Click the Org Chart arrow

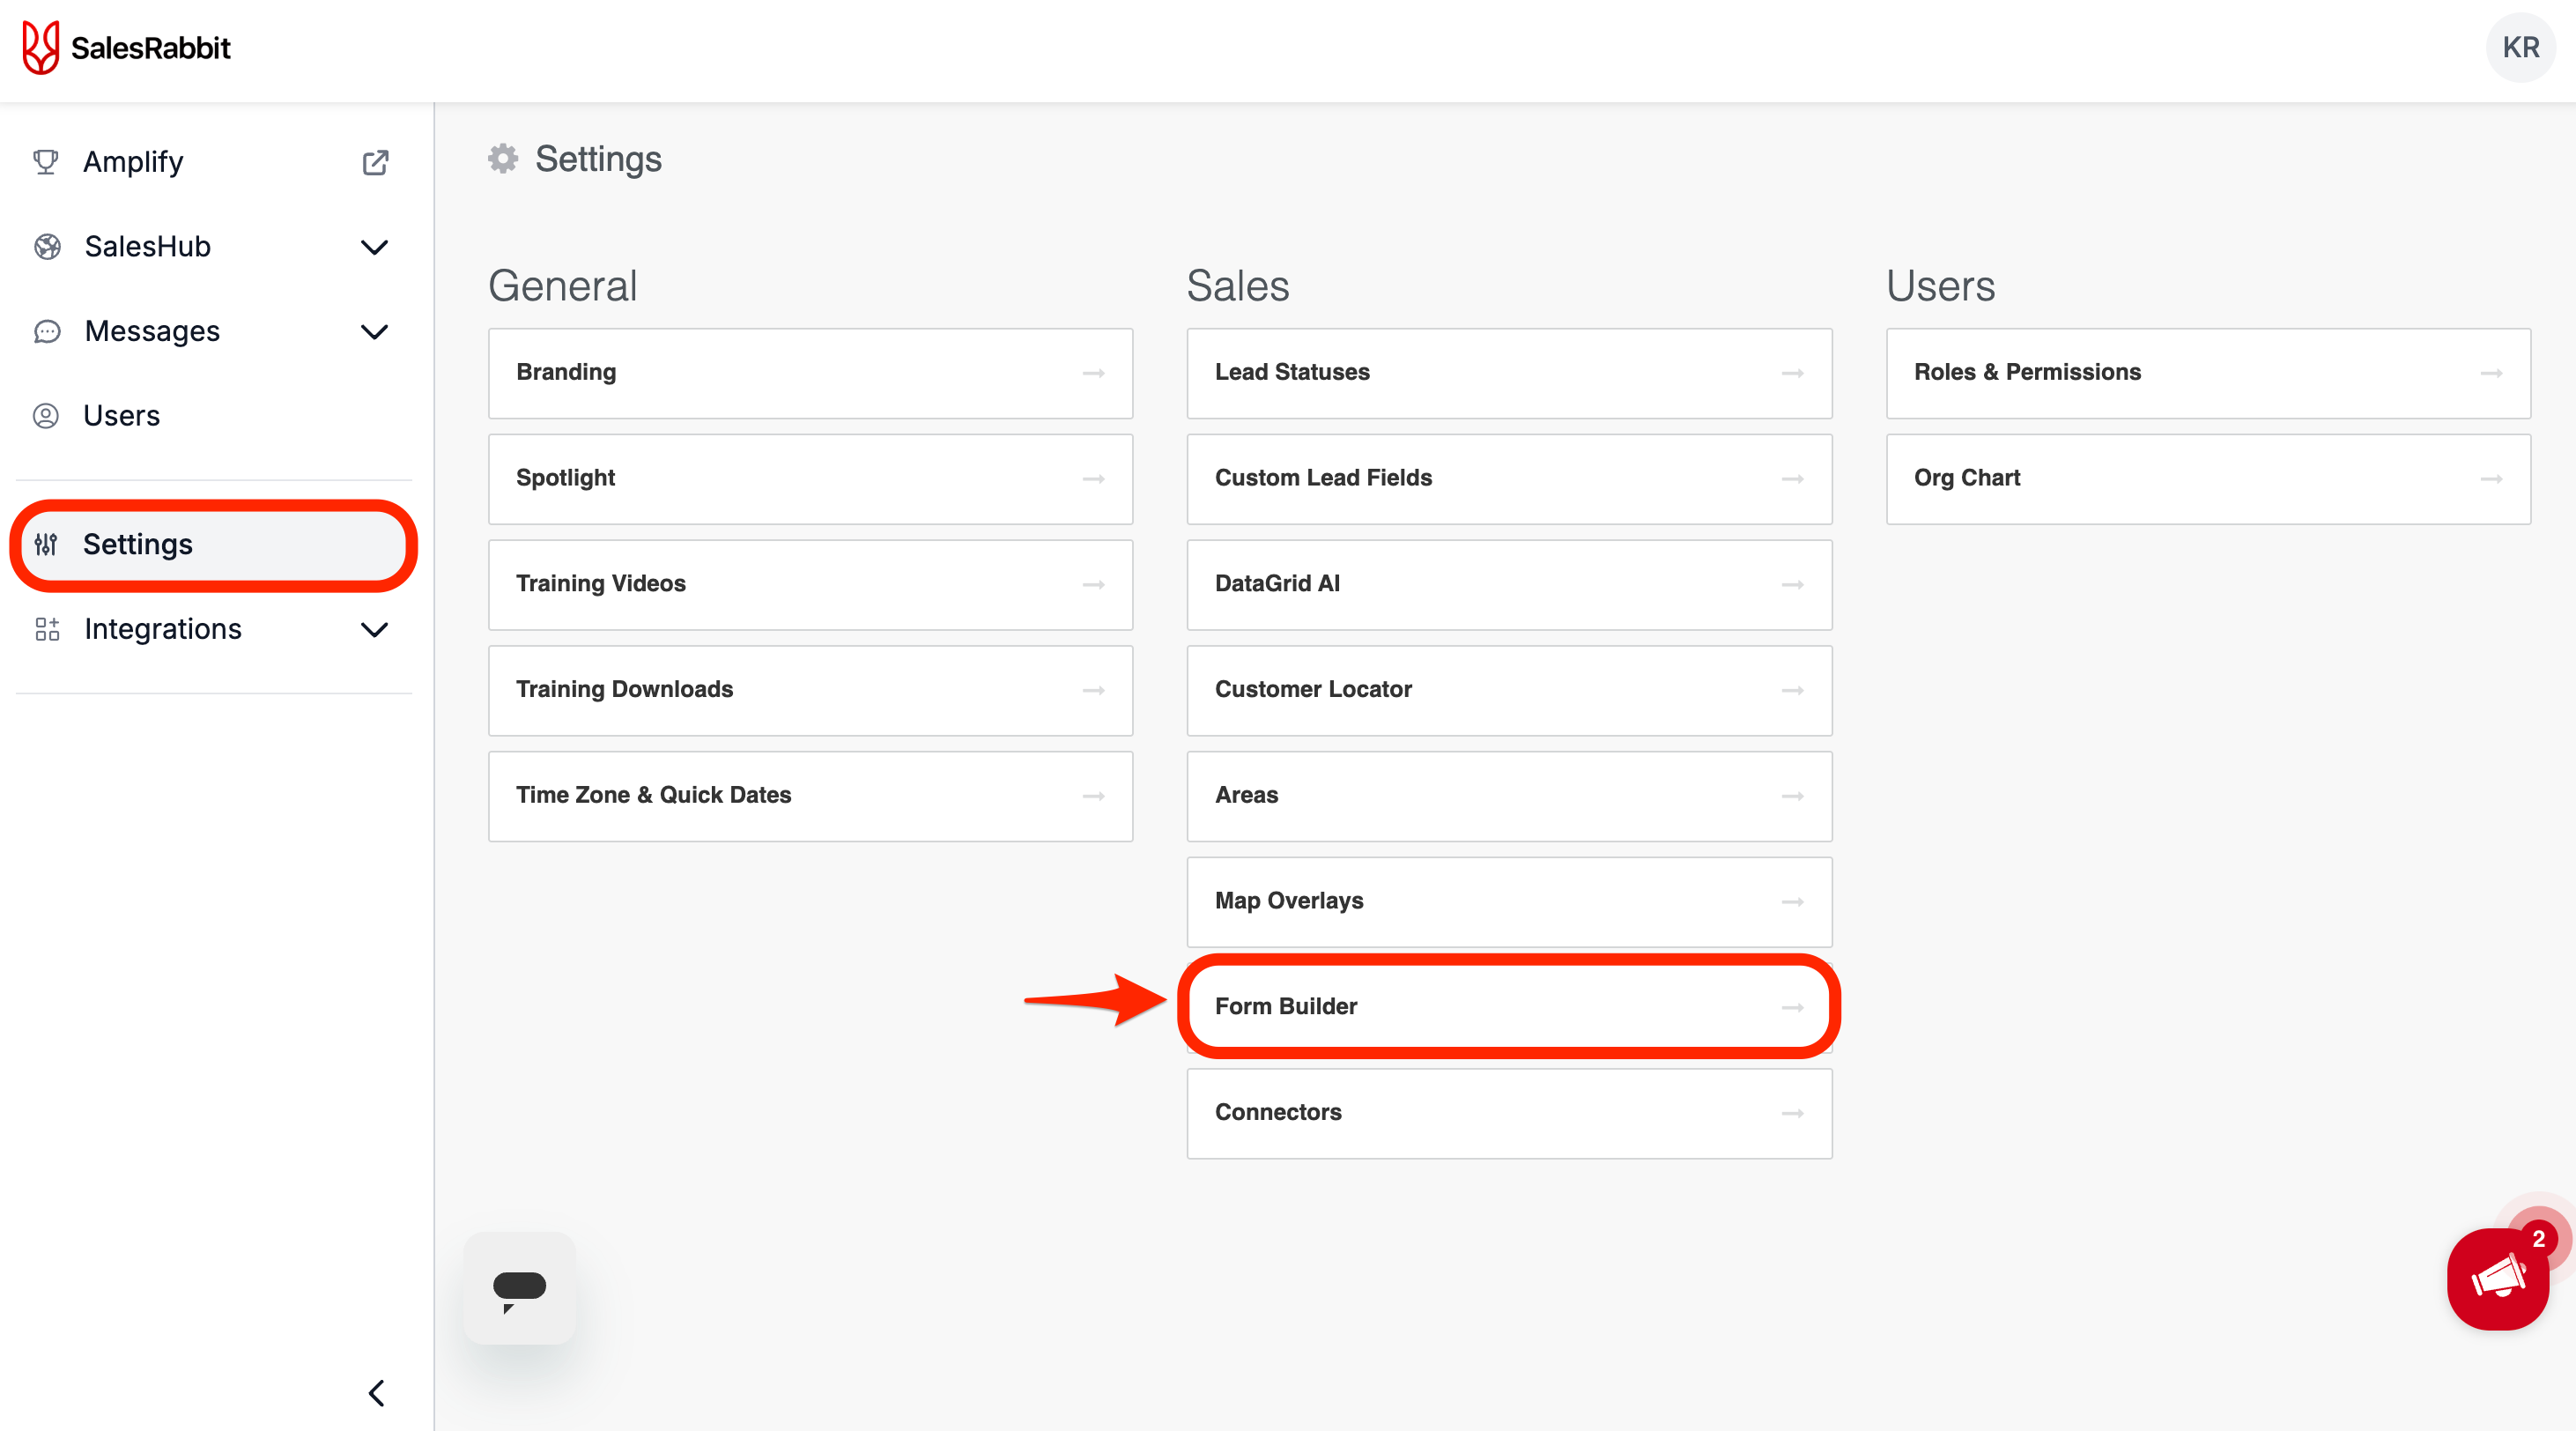point(2491,479)
